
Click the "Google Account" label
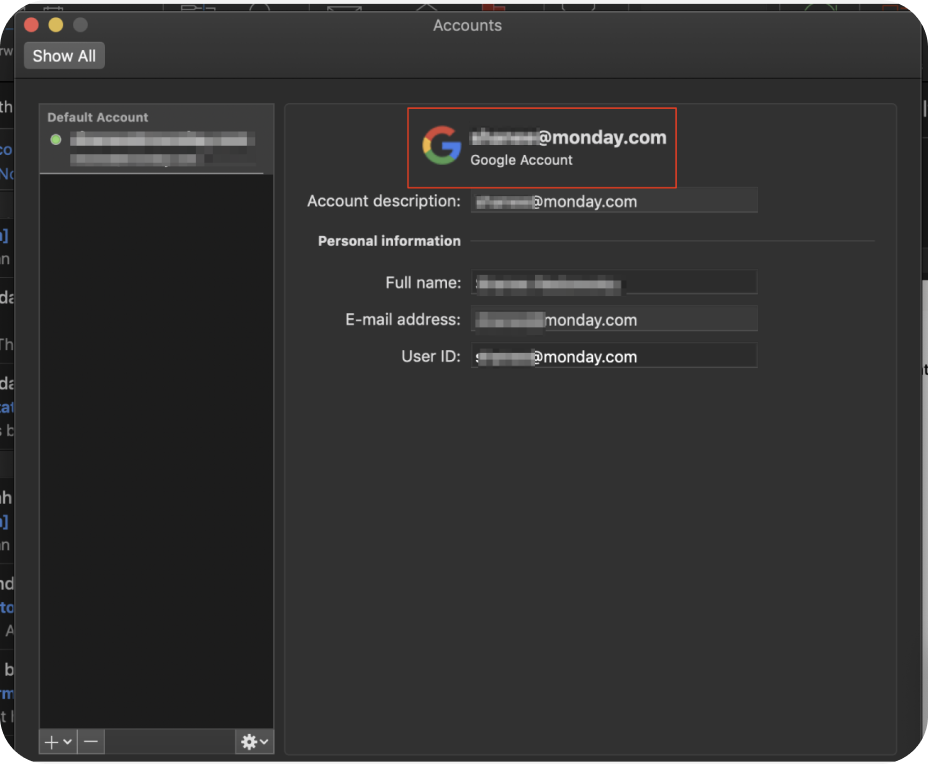521,160
